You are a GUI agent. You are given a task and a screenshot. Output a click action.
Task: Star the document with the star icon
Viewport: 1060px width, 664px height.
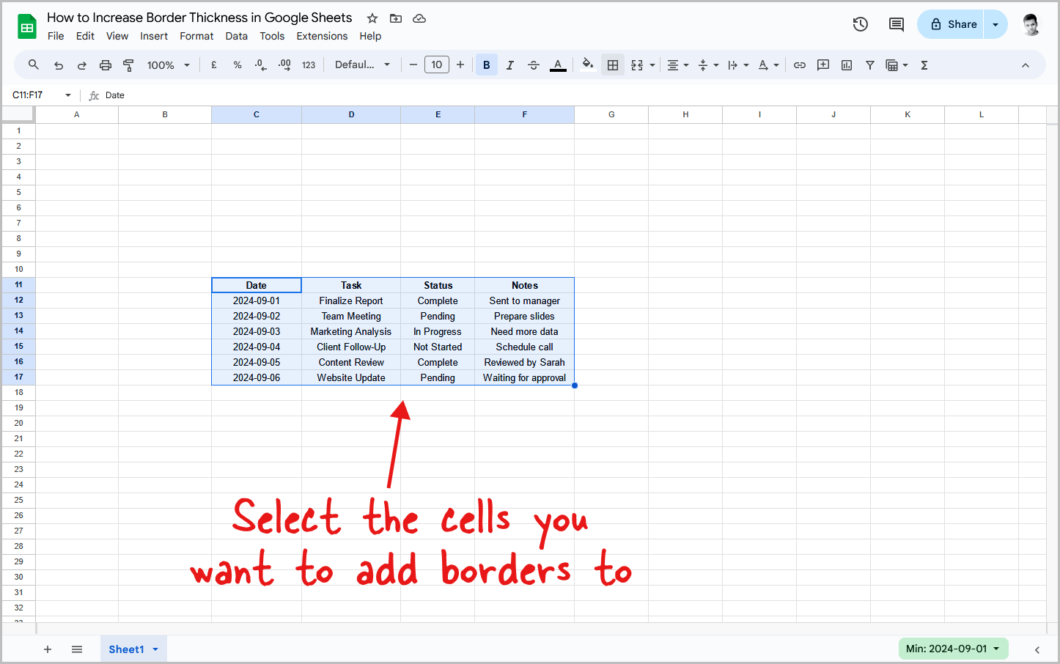point(372,18)
